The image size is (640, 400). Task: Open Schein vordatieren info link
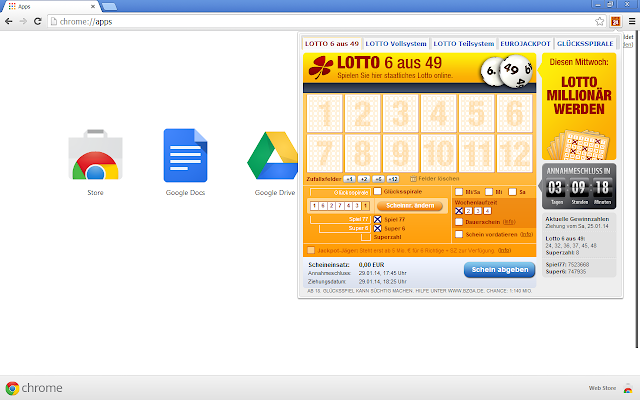527,234
